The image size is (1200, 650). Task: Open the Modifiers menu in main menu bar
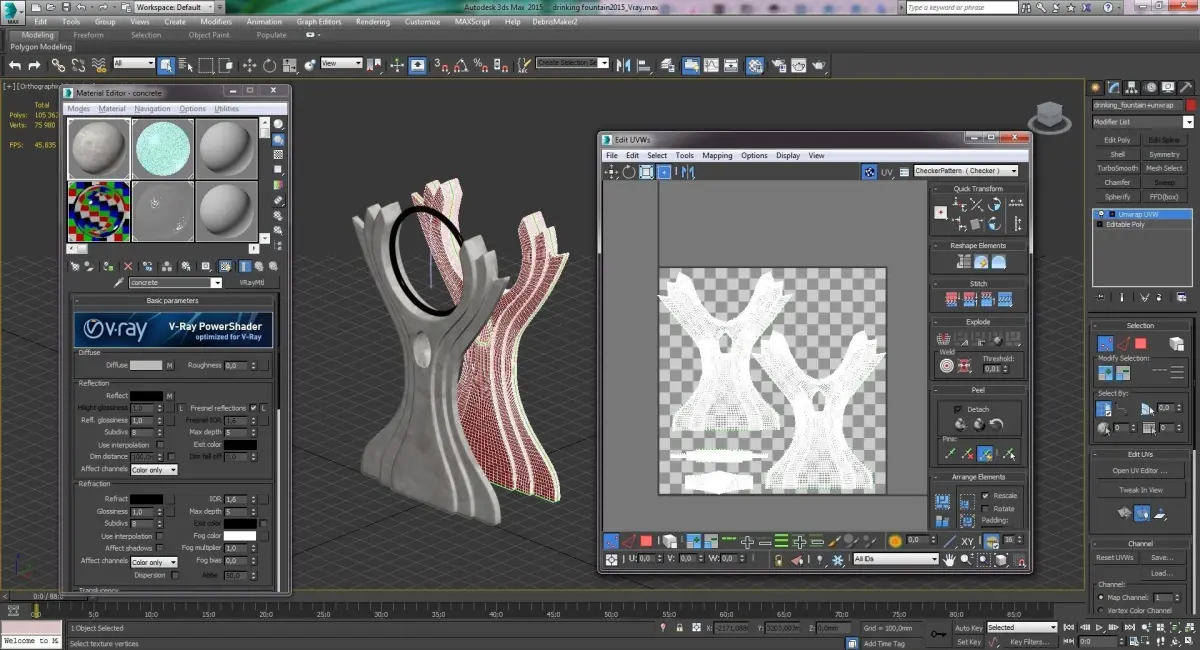216,21
